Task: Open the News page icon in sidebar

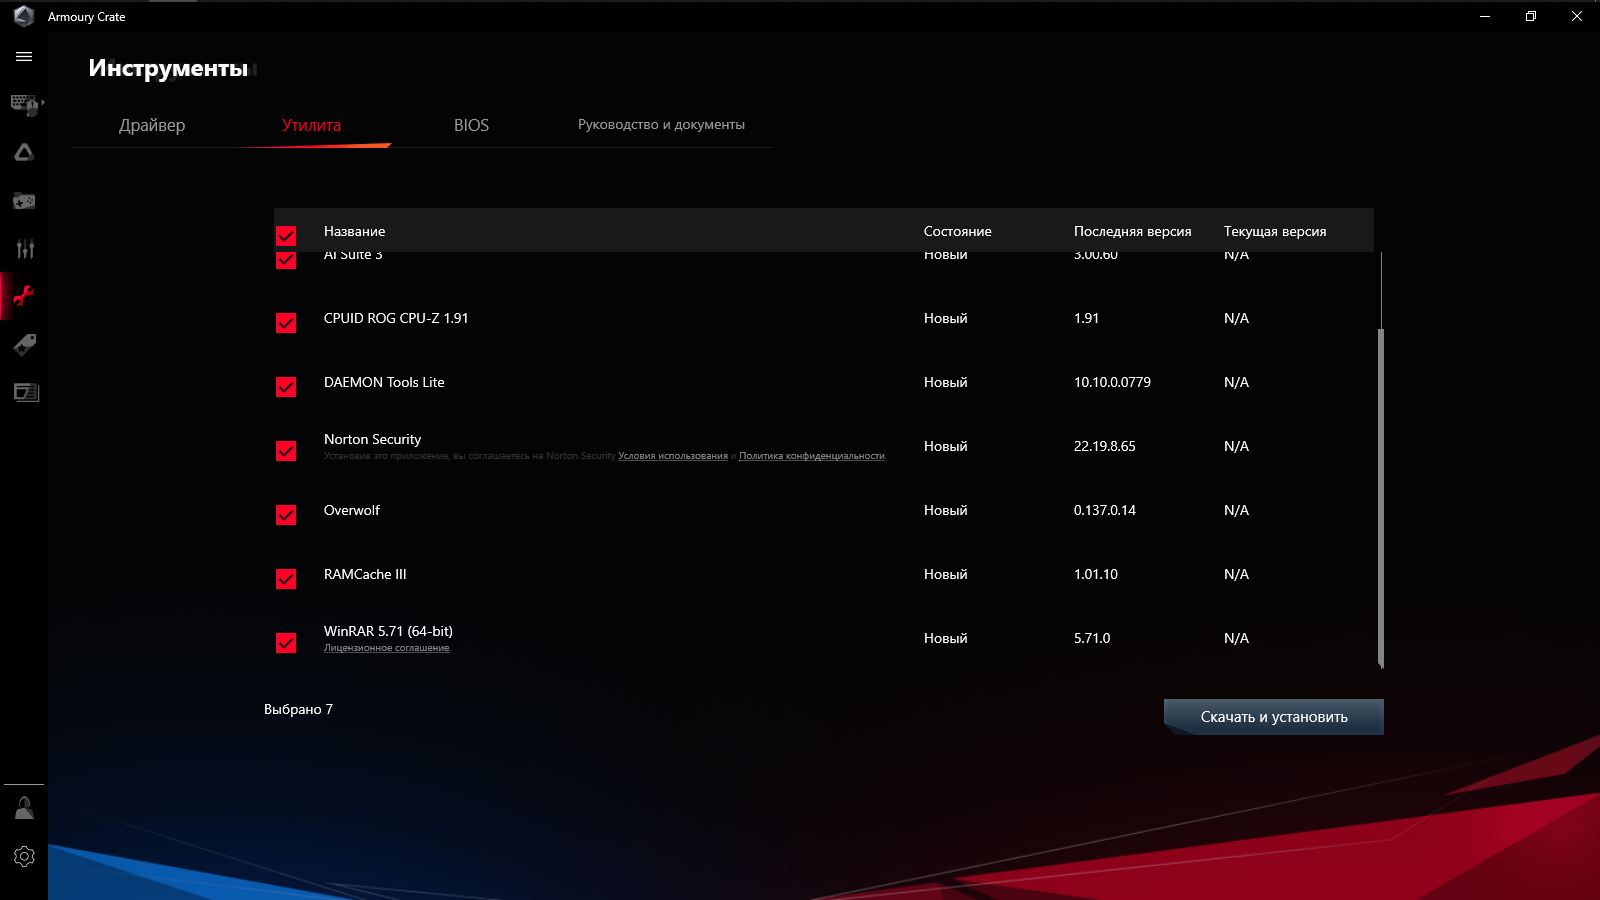Action: [x=26, y=392]
